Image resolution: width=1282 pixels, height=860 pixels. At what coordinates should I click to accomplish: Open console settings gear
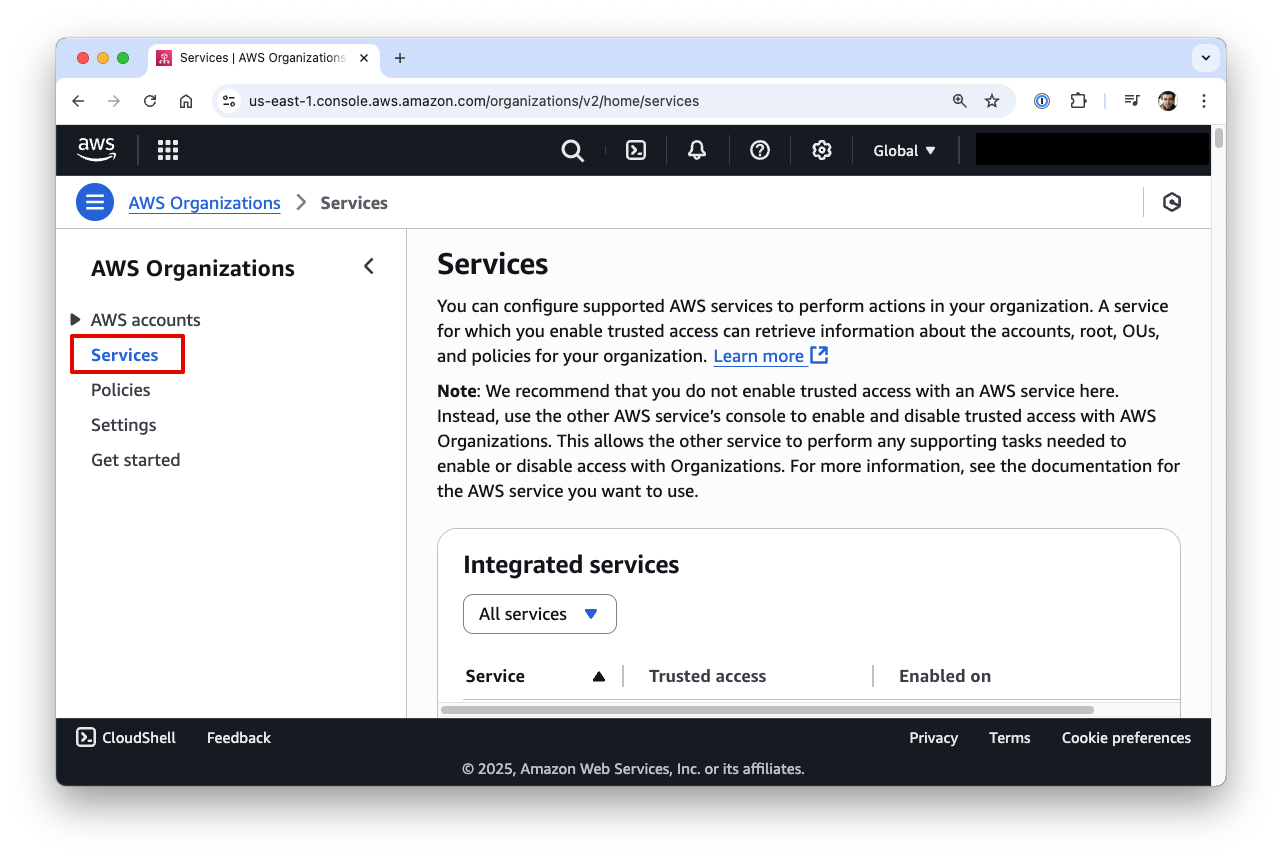(822, 150)
